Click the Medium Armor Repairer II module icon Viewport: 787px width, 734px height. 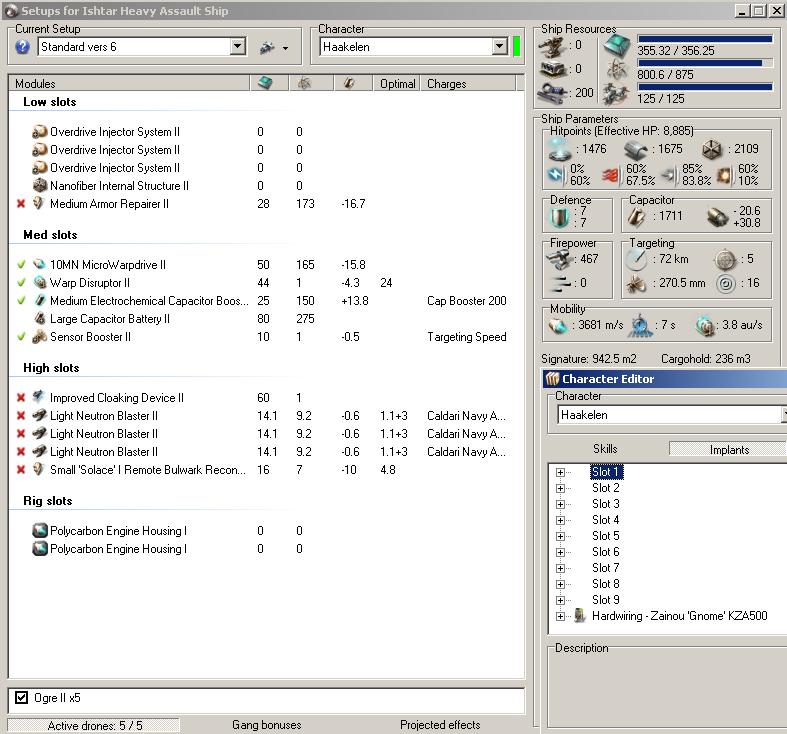coord(40,204)
